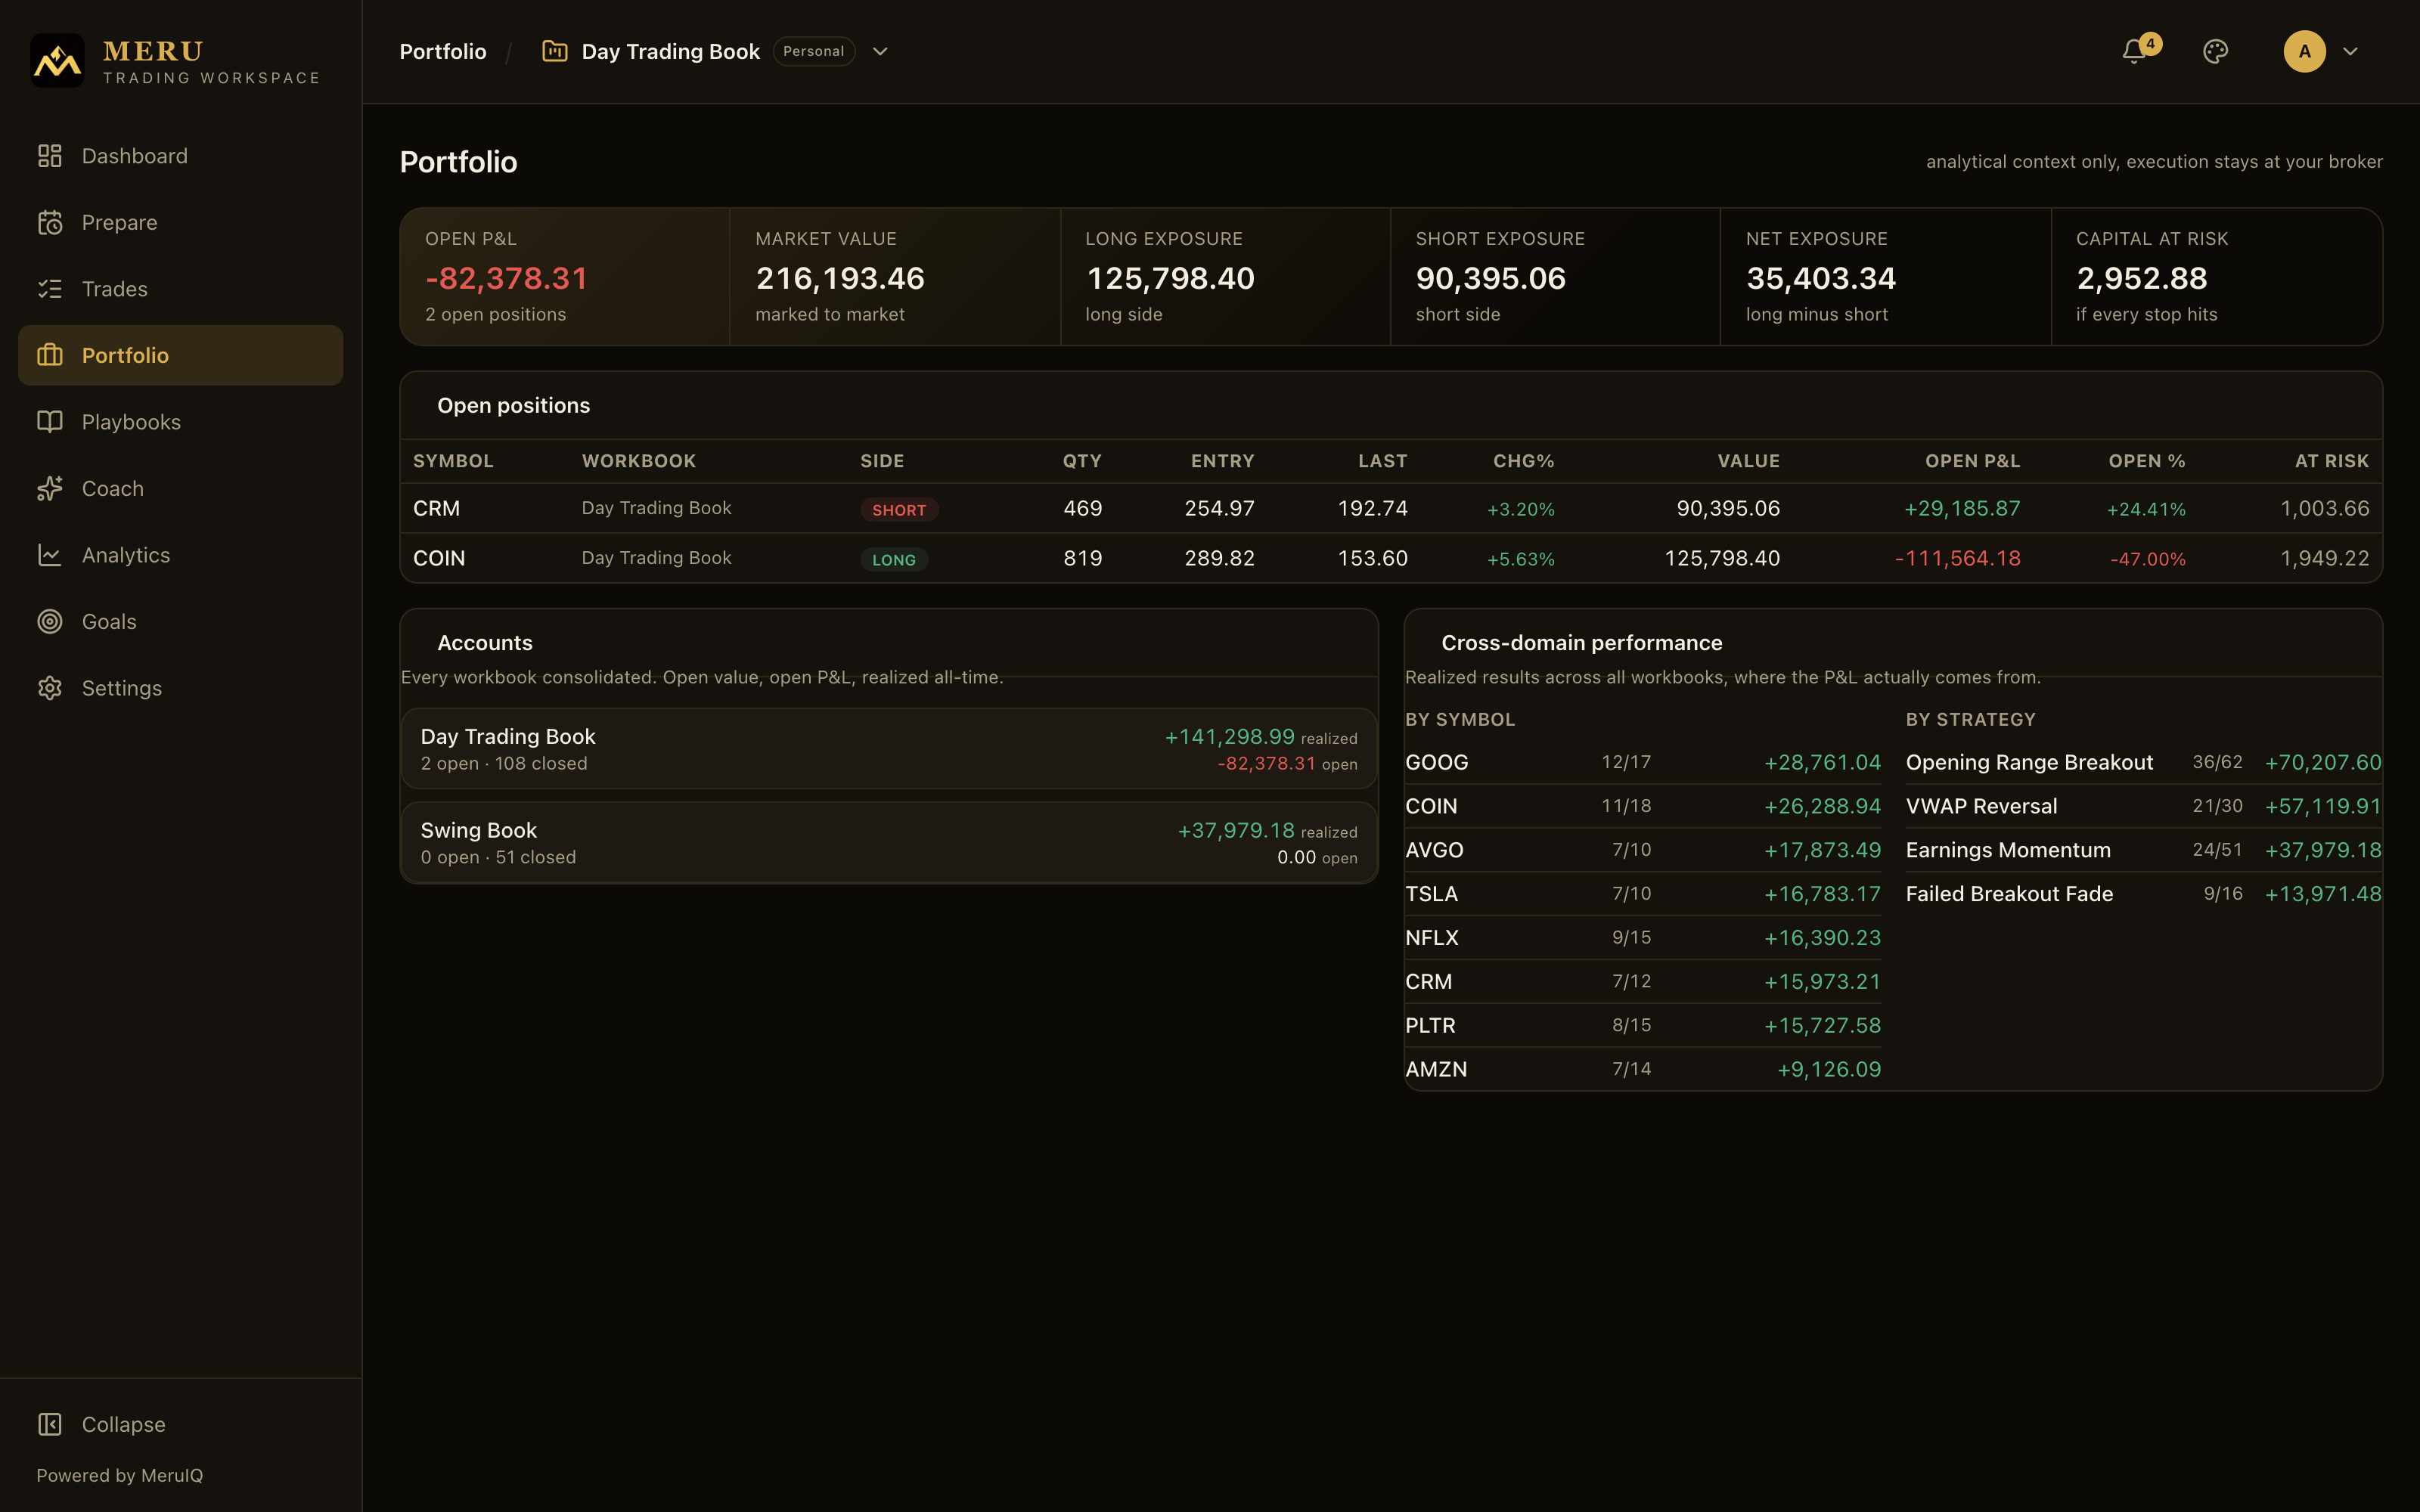Click Failed Breakout Fade strategy row

(x=2143, y=894)
